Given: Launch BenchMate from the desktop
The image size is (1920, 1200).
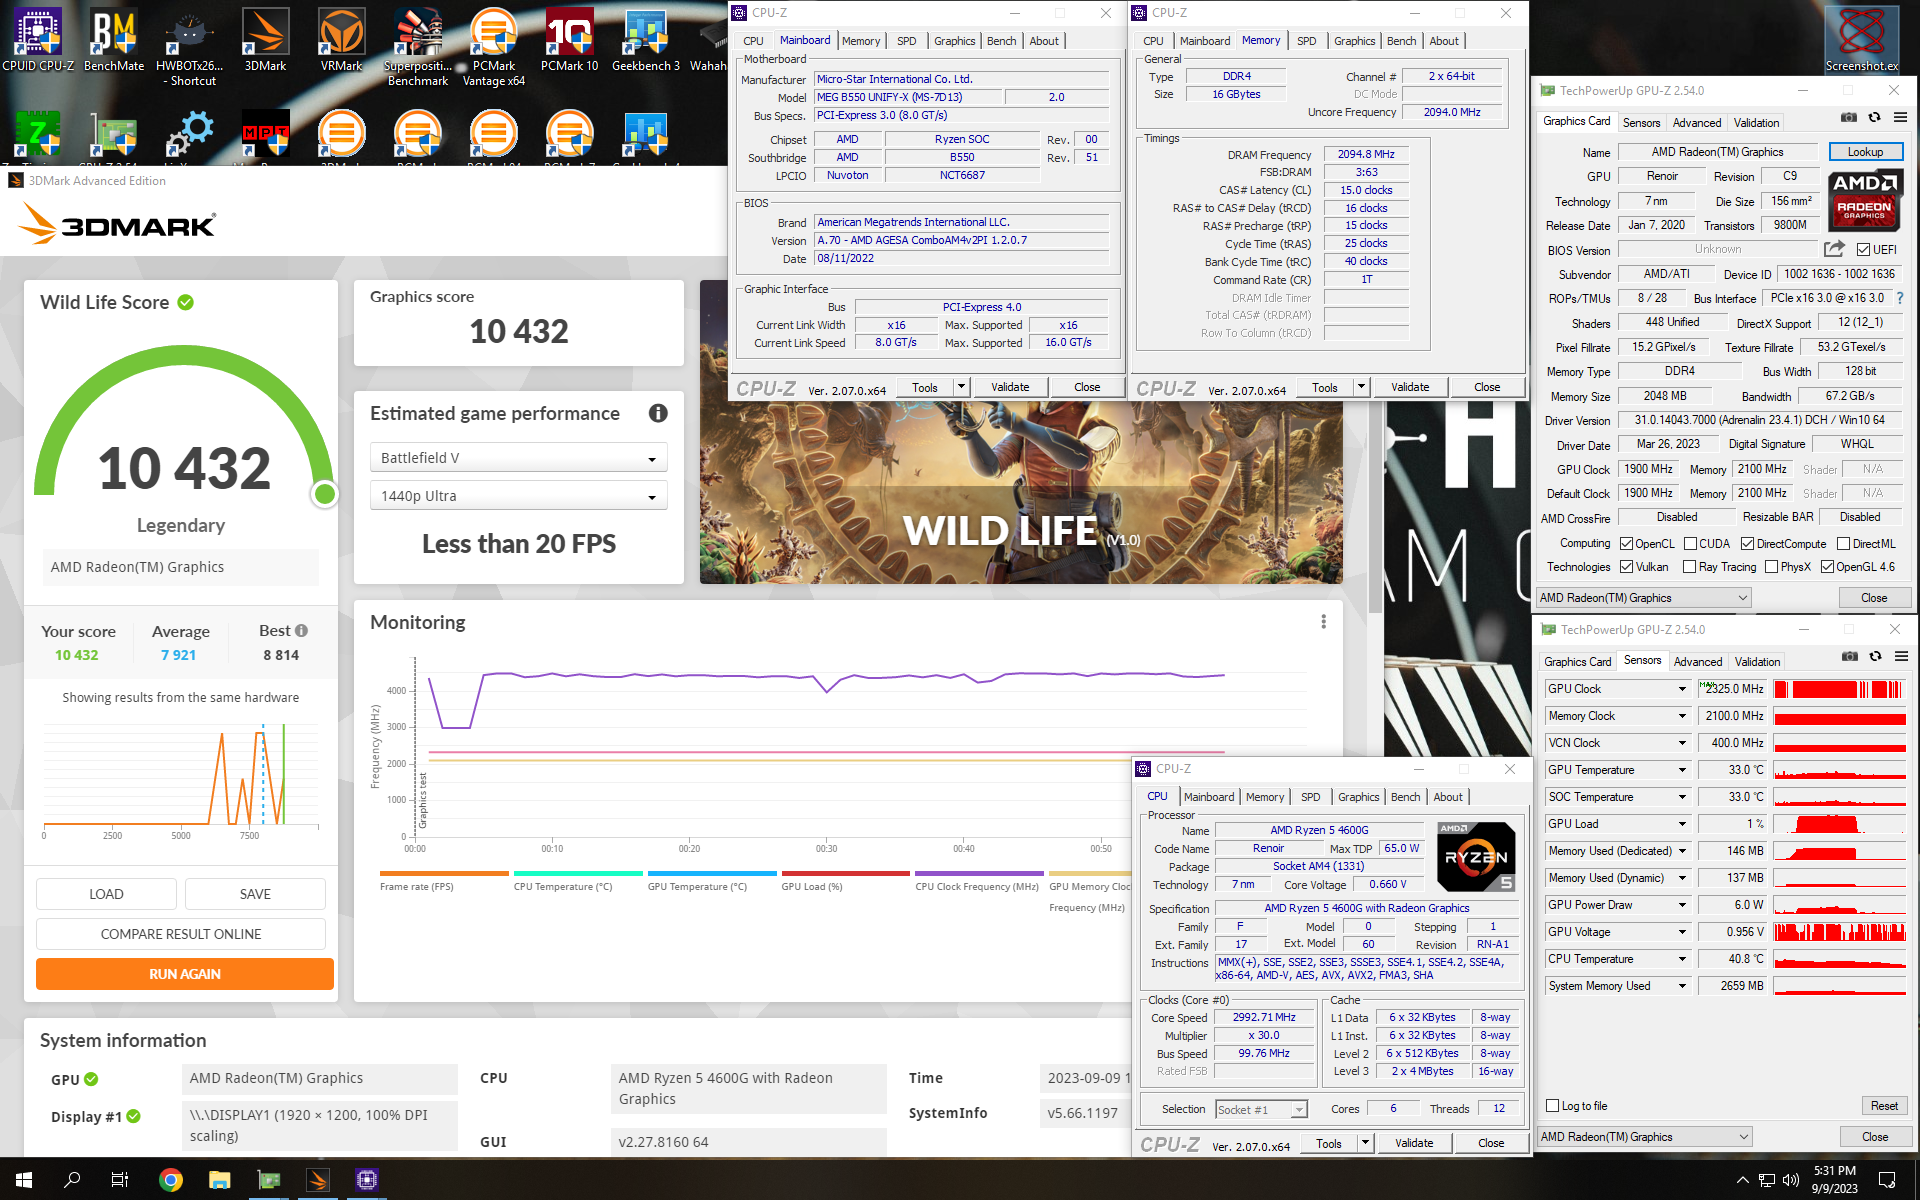Looking at the screenshot, I should (114, 40).
